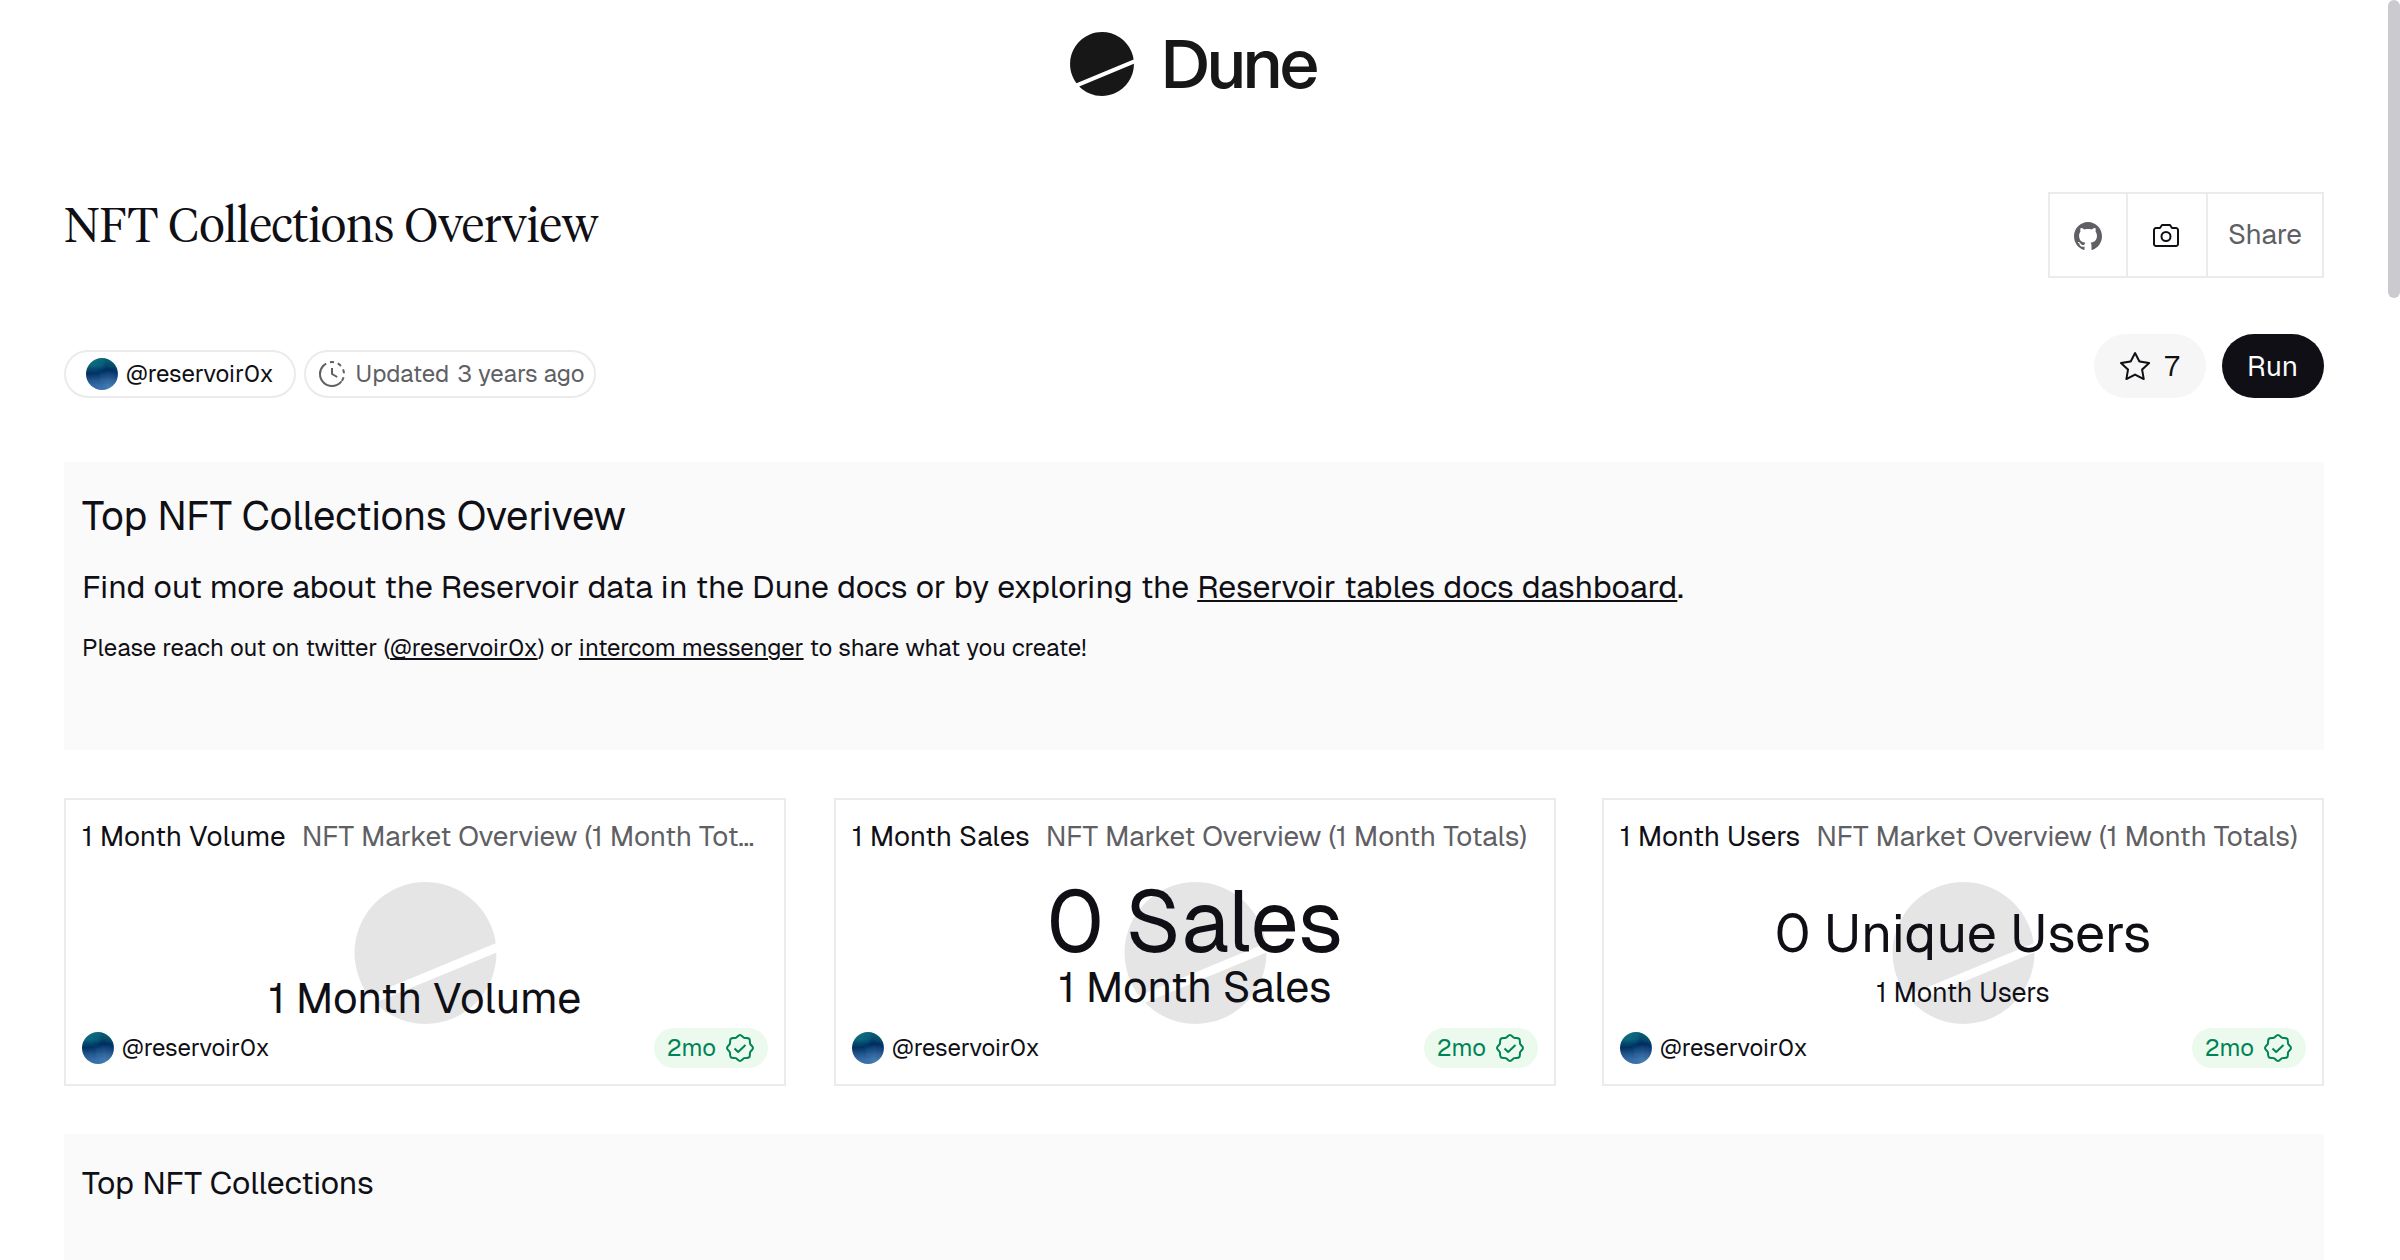Click the star count showing 7
The height and width of the screenshot is (1260, 2400).
(2171, 367)
